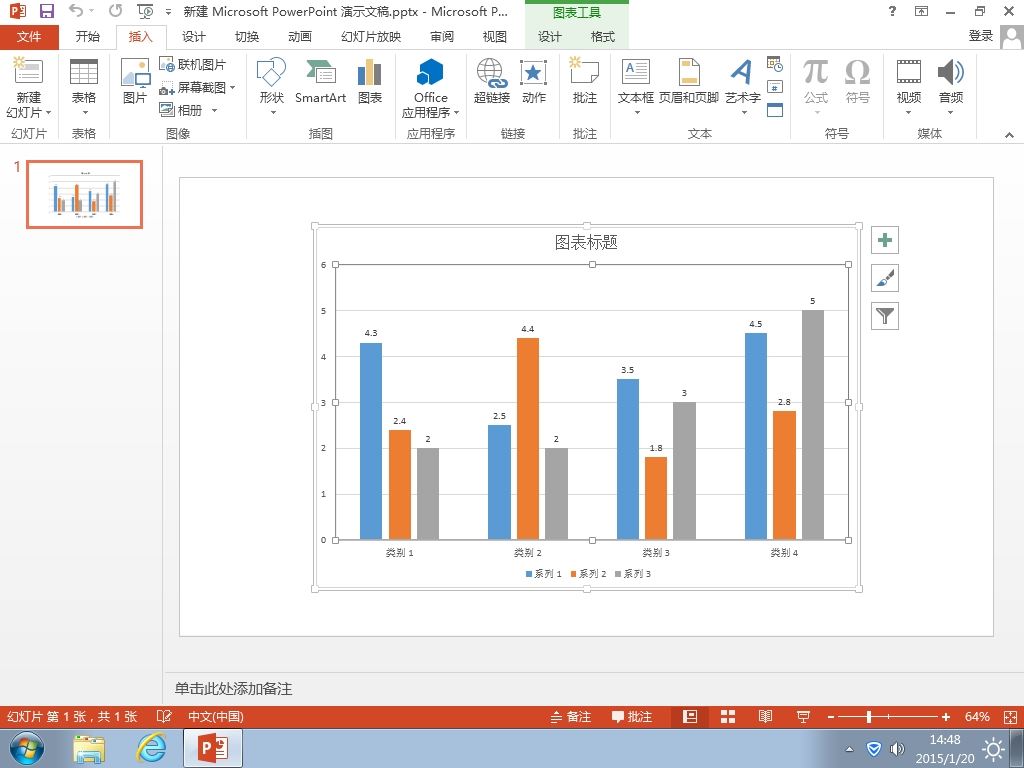Switch to Normal view in status bar

690,716
